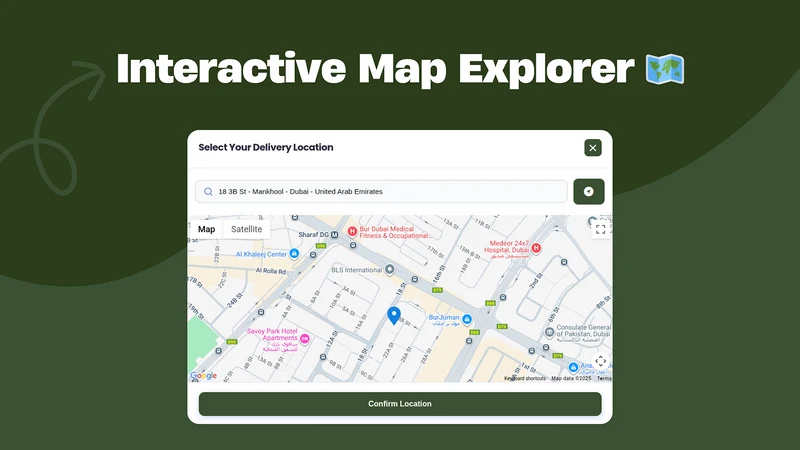Screen dimensions: 800x450
Task: Open the map camera pan control
Action: (601, 361)
